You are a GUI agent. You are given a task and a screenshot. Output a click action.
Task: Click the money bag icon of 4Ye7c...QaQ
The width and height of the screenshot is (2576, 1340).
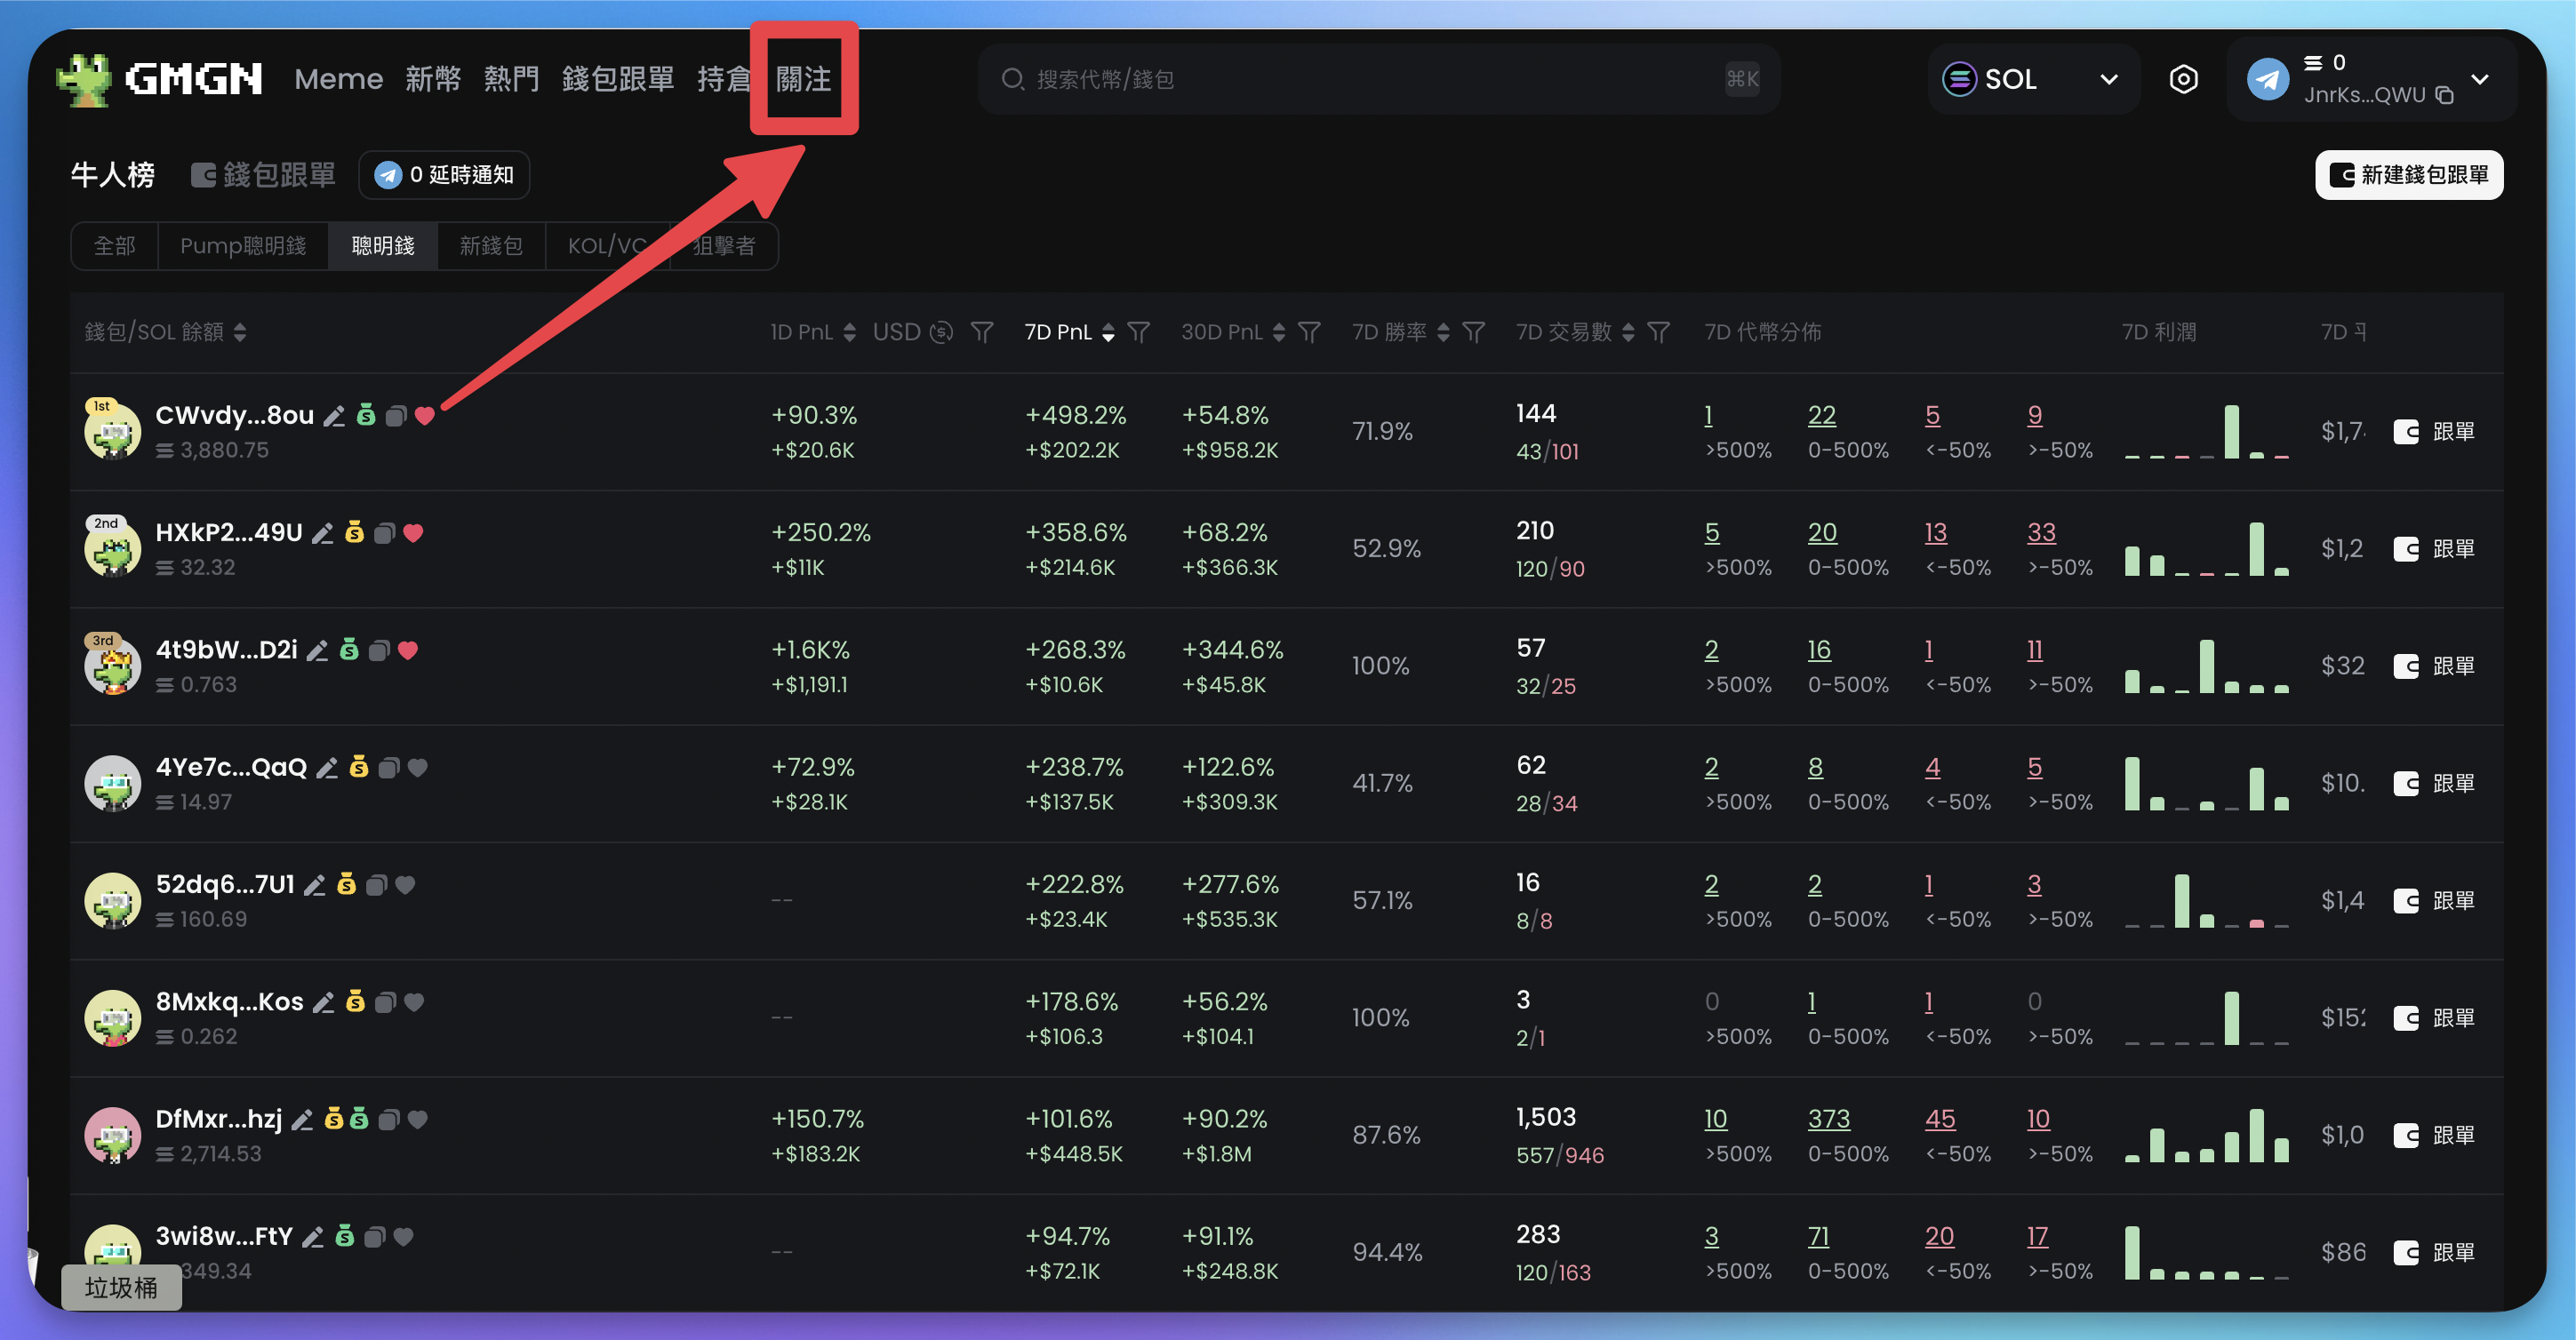point(359,768)
